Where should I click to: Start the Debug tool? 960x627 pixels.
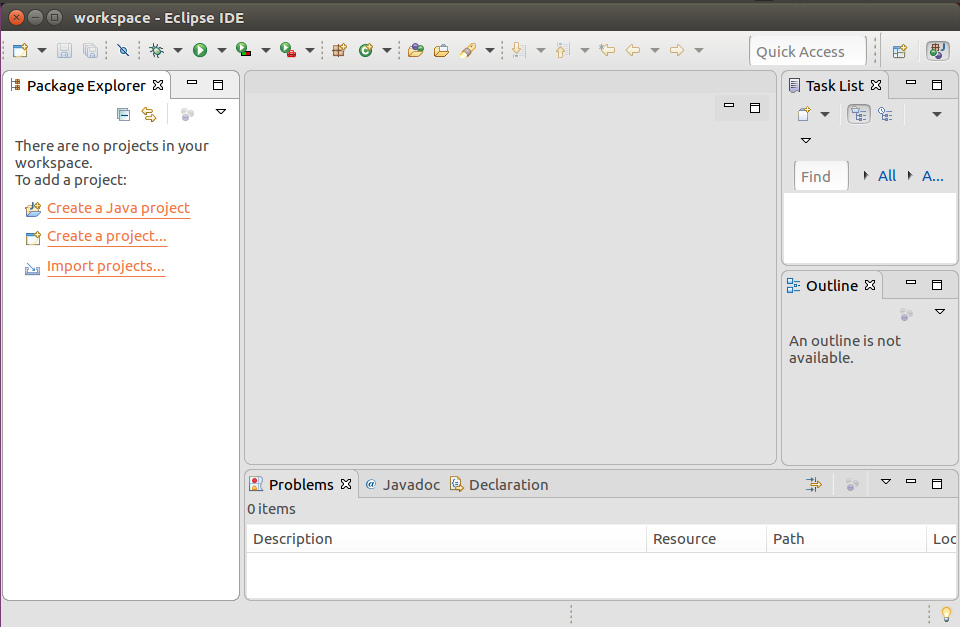coord(159,50)
